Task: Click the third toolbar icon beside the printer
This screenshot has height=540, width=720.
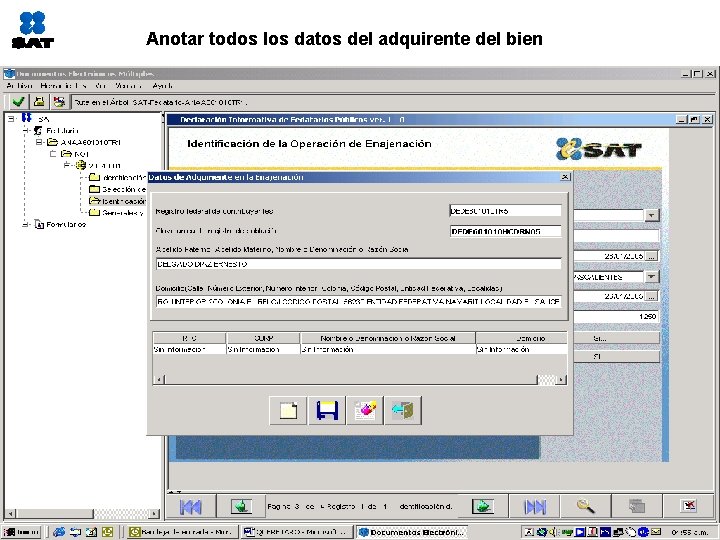Action: point(59,102)
